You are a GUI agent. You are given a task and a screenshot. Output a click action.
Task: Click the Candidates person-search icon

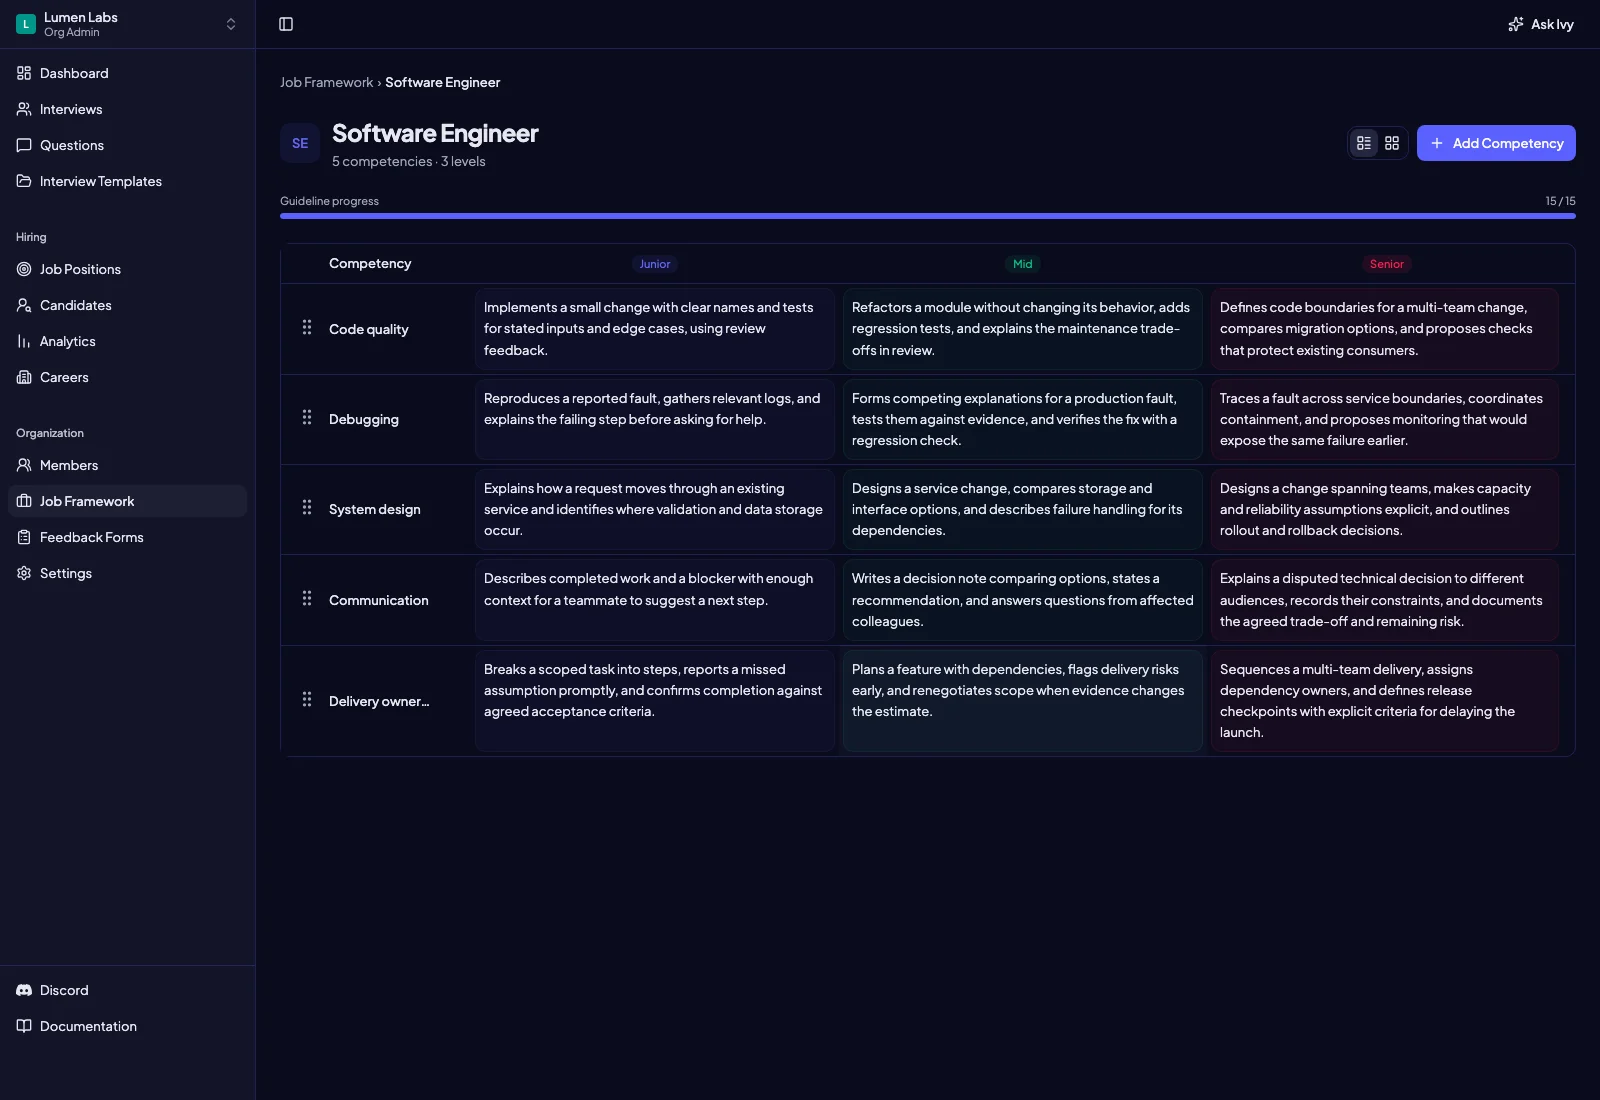click(x=24, y=305)
